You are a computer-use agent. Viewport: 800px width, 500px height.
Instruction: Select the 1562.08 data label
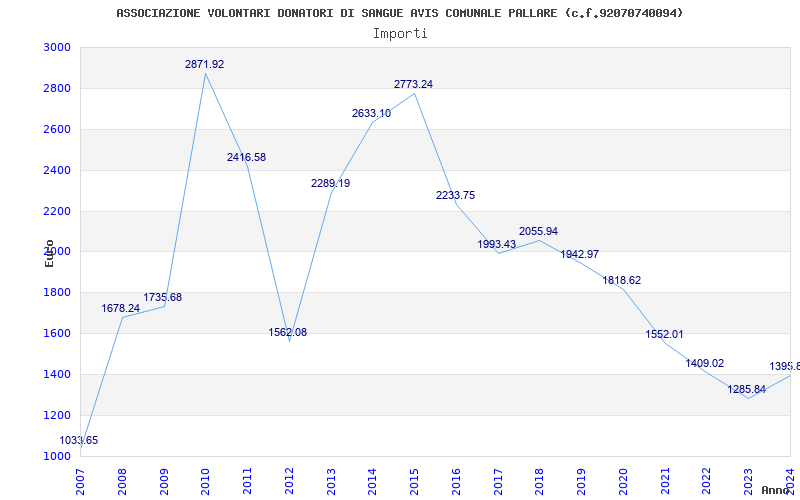[288, 332]
